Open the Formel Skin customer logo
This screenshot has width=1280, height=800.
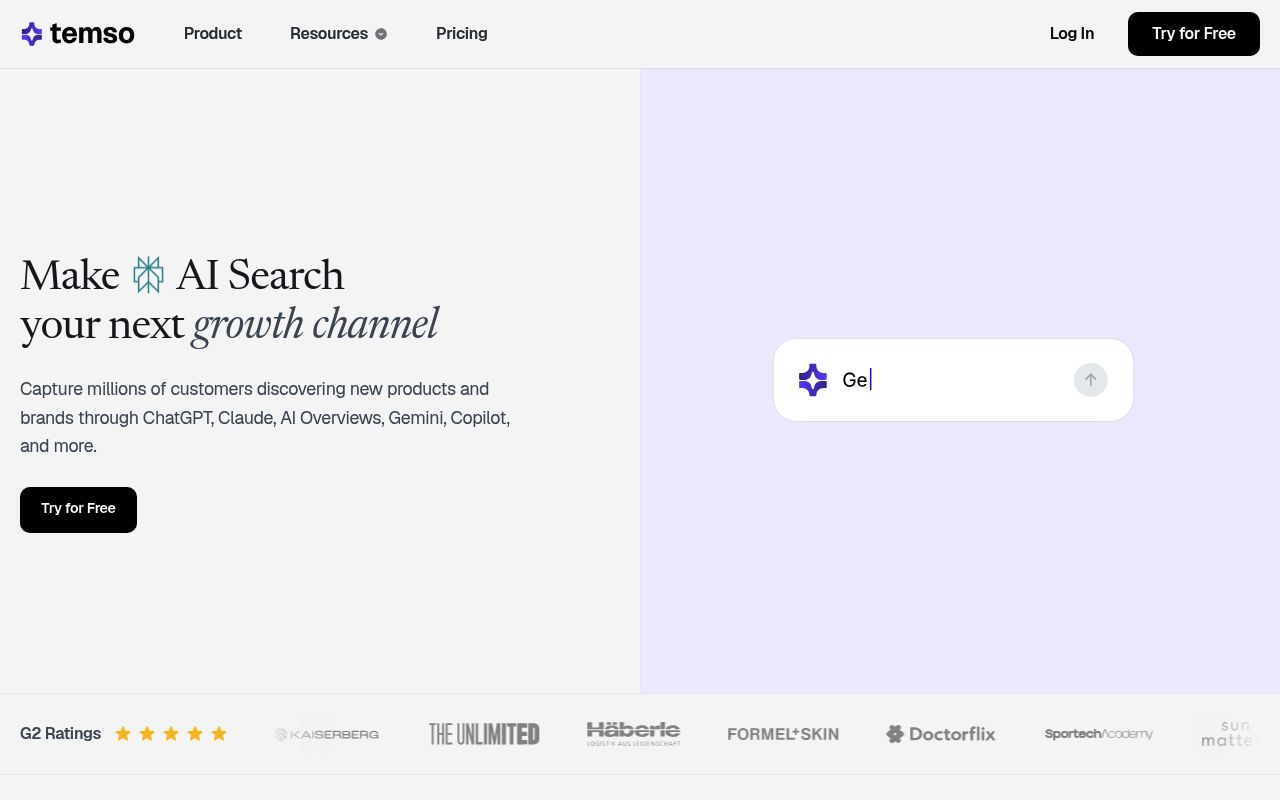(783, 734)
